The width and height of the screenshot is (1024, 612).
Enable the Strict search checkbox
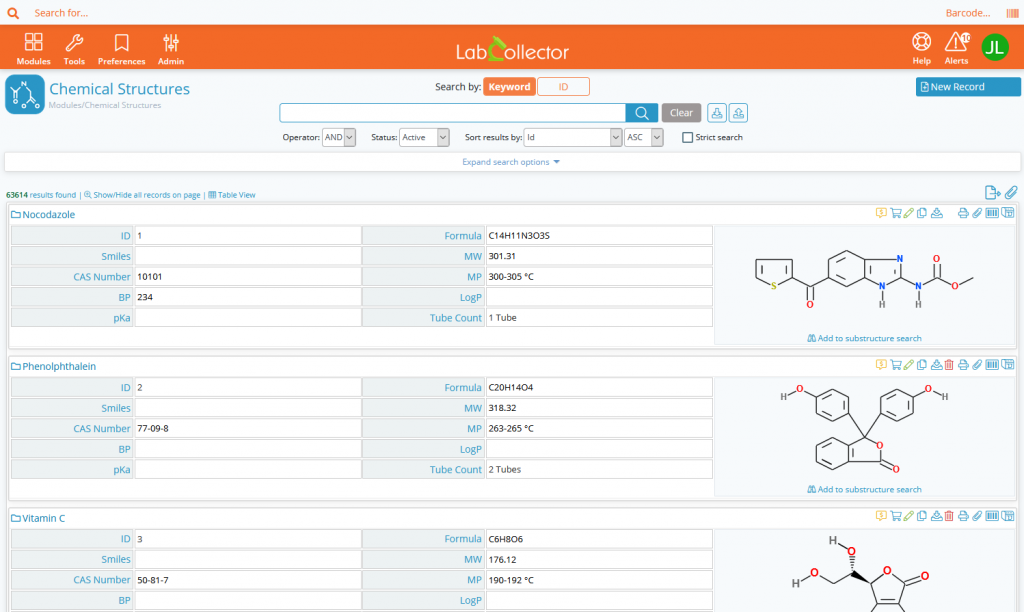coord(687,137)
